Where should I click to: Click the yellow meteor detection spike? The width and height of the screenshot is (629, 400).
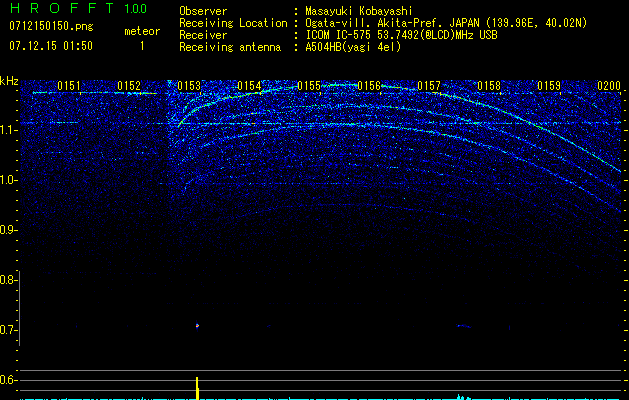point(197,388)
